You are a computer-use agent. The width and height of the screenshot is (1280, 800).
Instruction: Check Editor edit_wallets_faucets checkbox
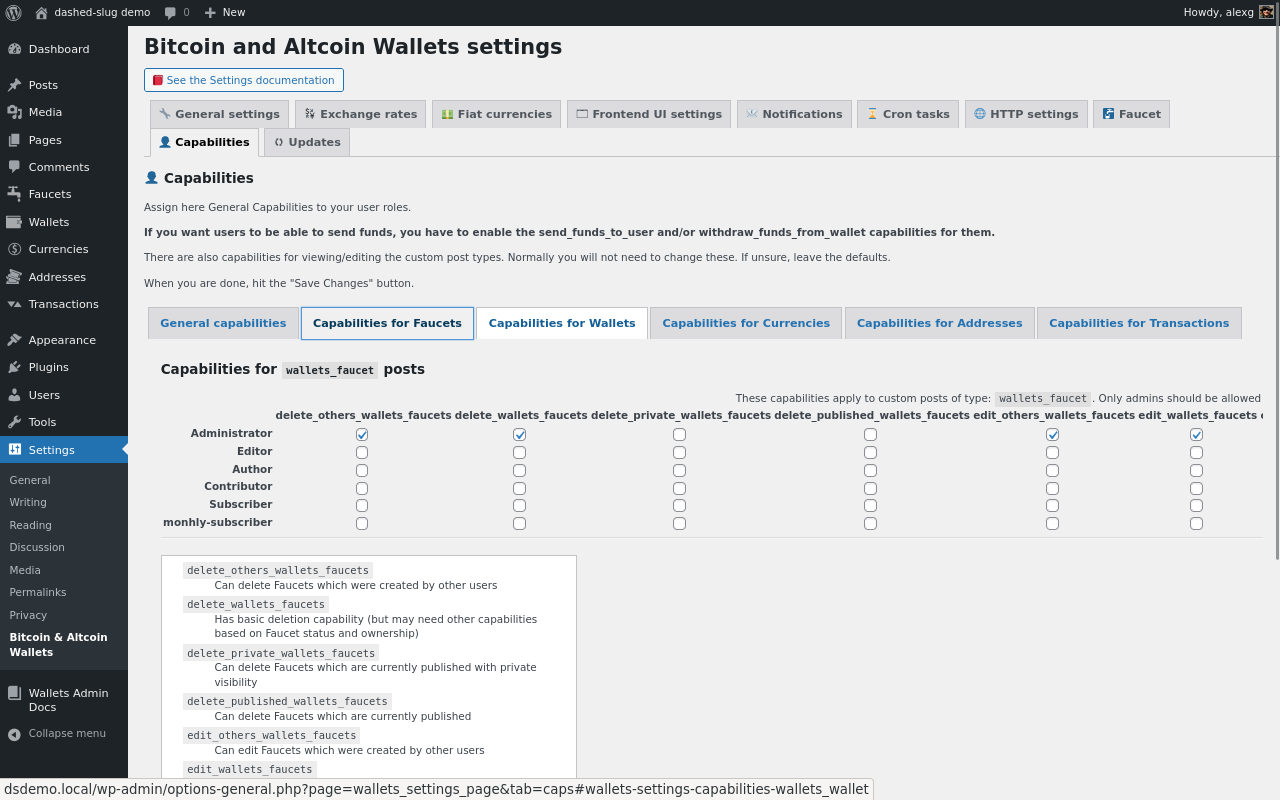[1196, 452]
